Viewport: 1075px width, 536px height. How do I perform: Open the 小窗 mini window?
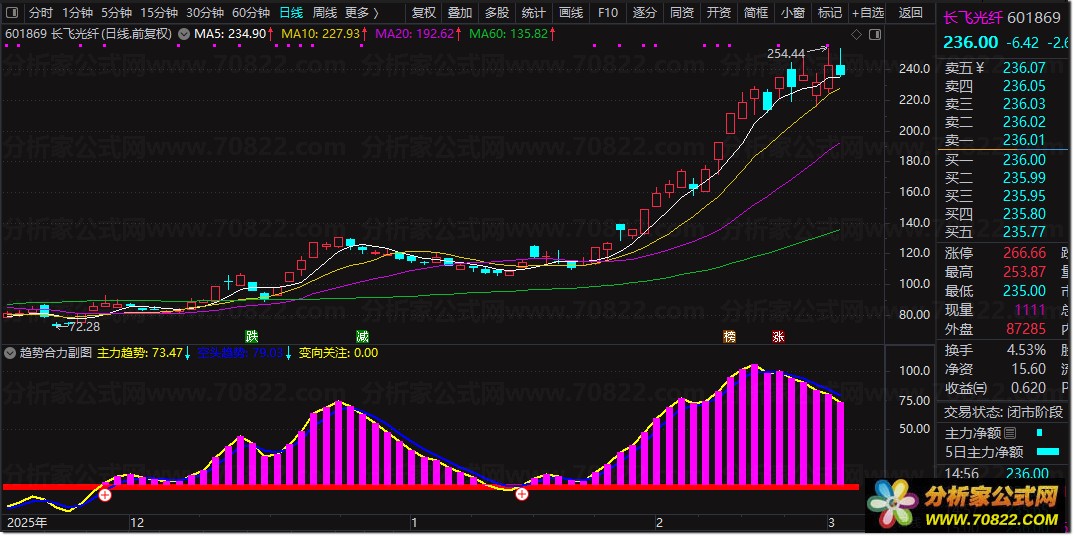tap(793, 12)
